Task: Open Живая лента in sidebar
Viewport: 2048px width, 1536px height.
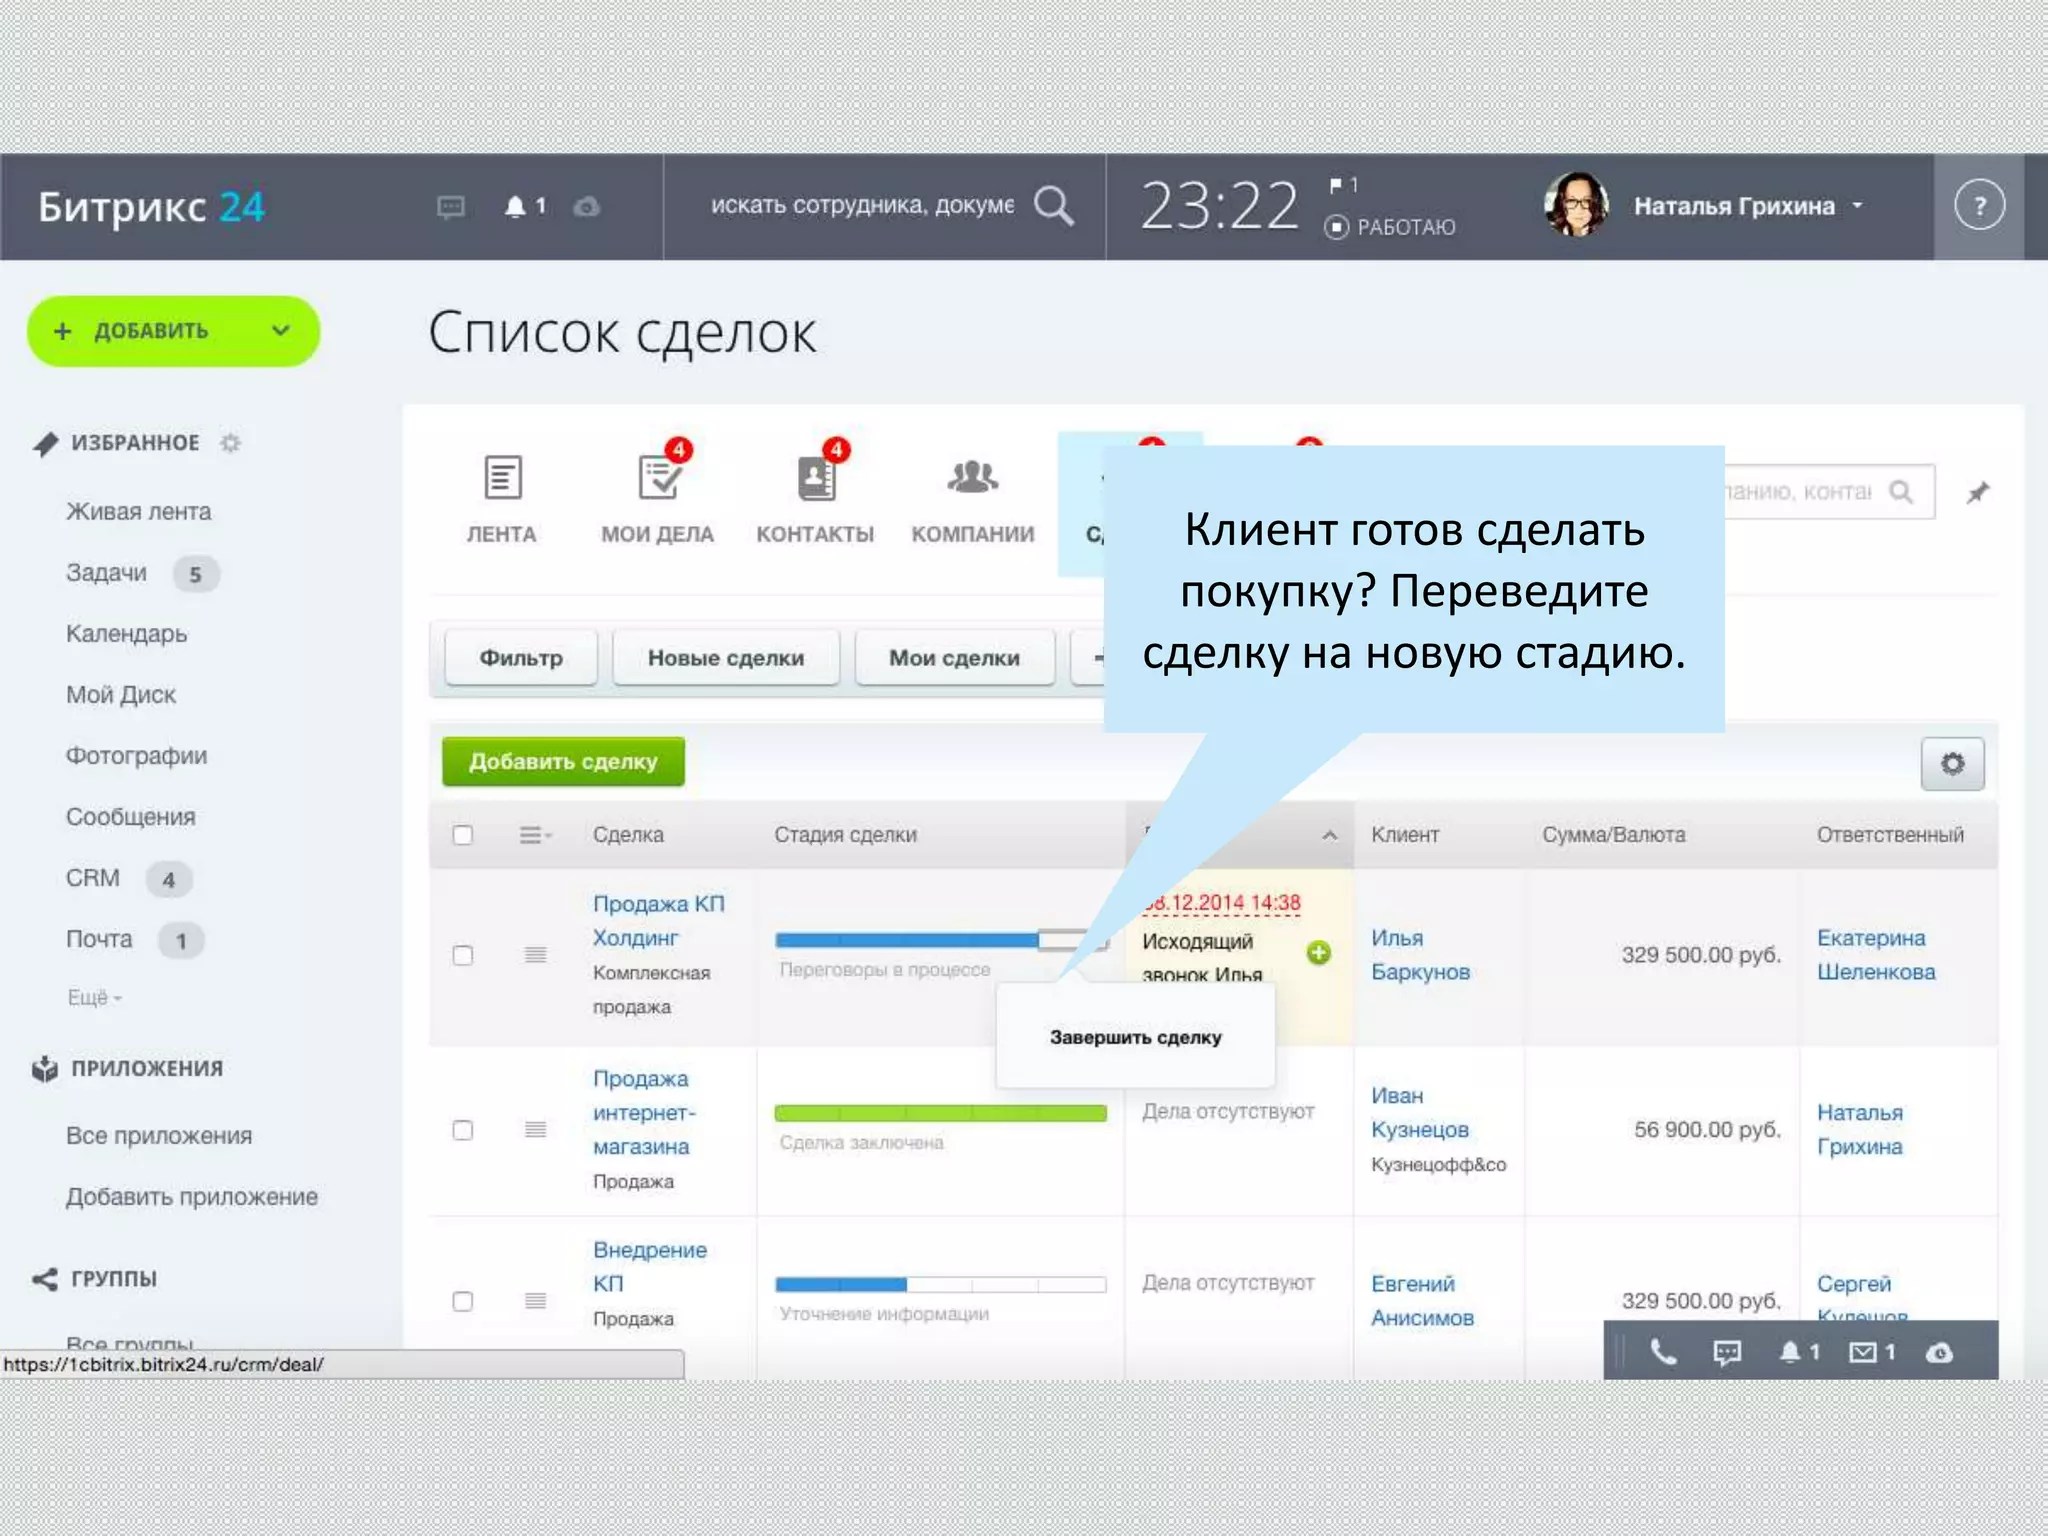Action: point(139,512)
